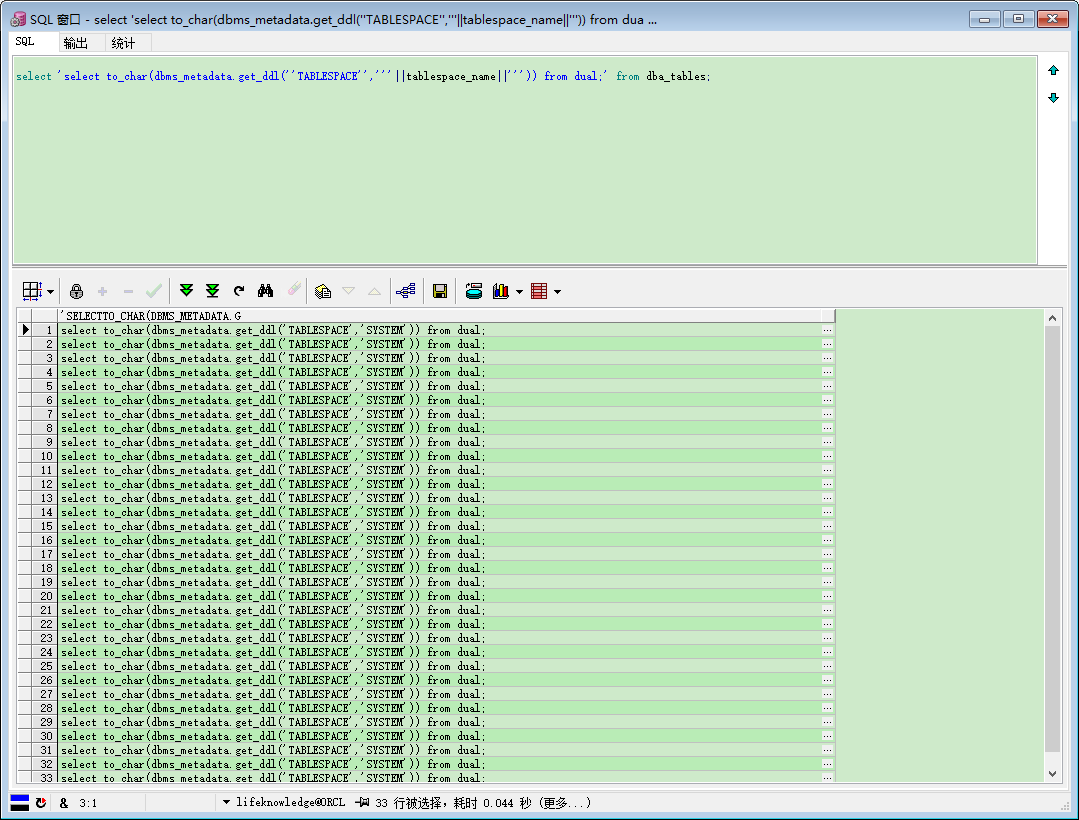The height and width of the screenshot is (820, 1079).
Task: Open the single record view icon
Action: pyautogui.click(x=322, y=291)
